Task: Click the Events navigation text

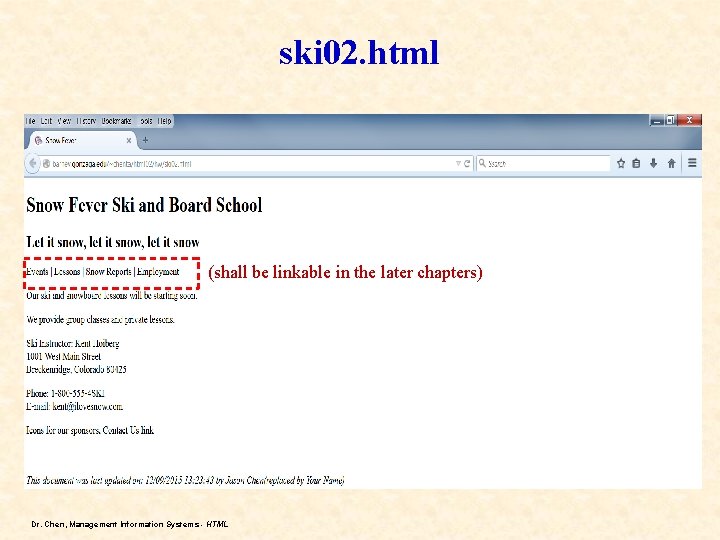Action: coord(37,272)
